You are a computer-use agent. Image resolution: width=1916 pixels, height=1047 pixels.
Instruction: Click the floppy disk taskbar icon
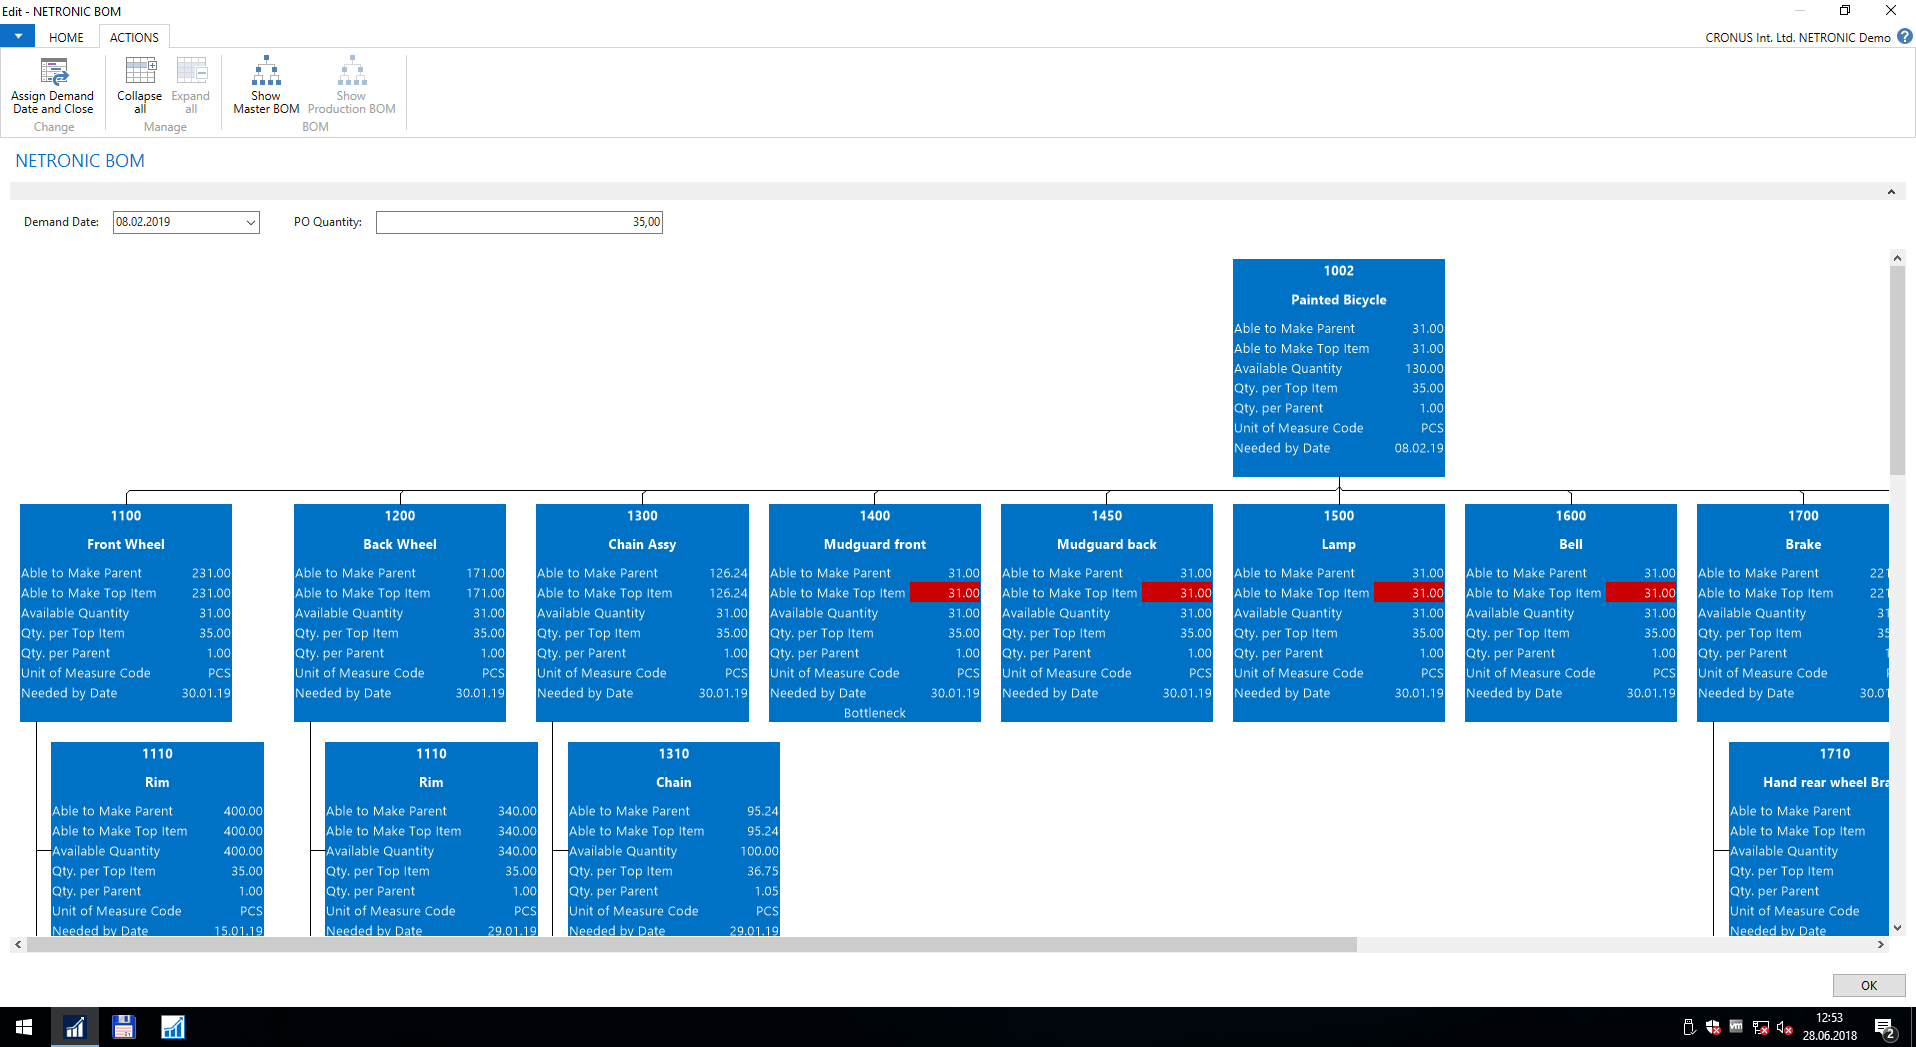123,1027
